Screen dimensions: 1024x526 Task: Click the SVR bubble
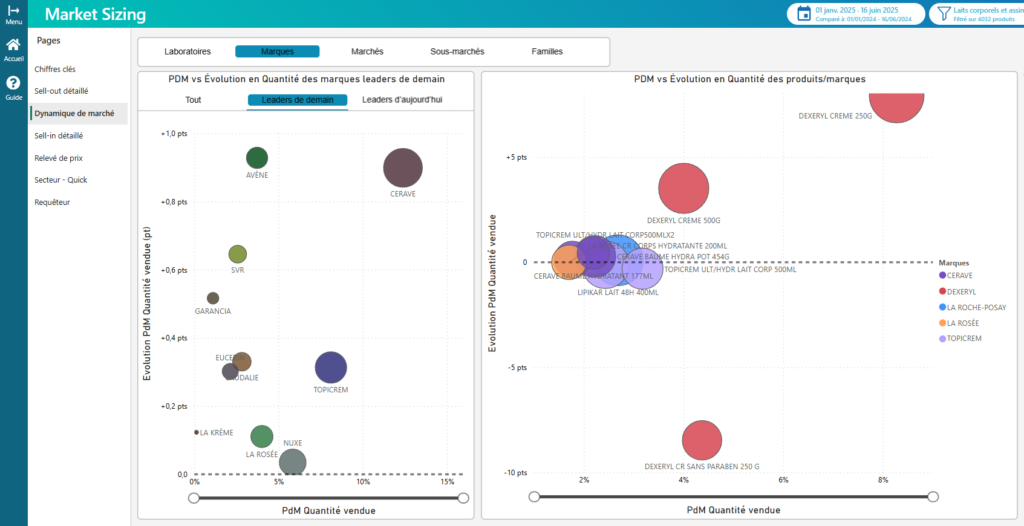click(x=238, y=254)
